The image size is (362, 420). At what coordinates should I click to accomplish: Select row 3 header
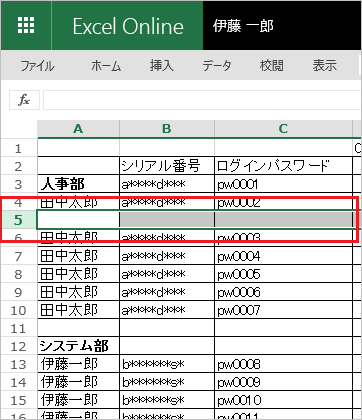point(18,184)
